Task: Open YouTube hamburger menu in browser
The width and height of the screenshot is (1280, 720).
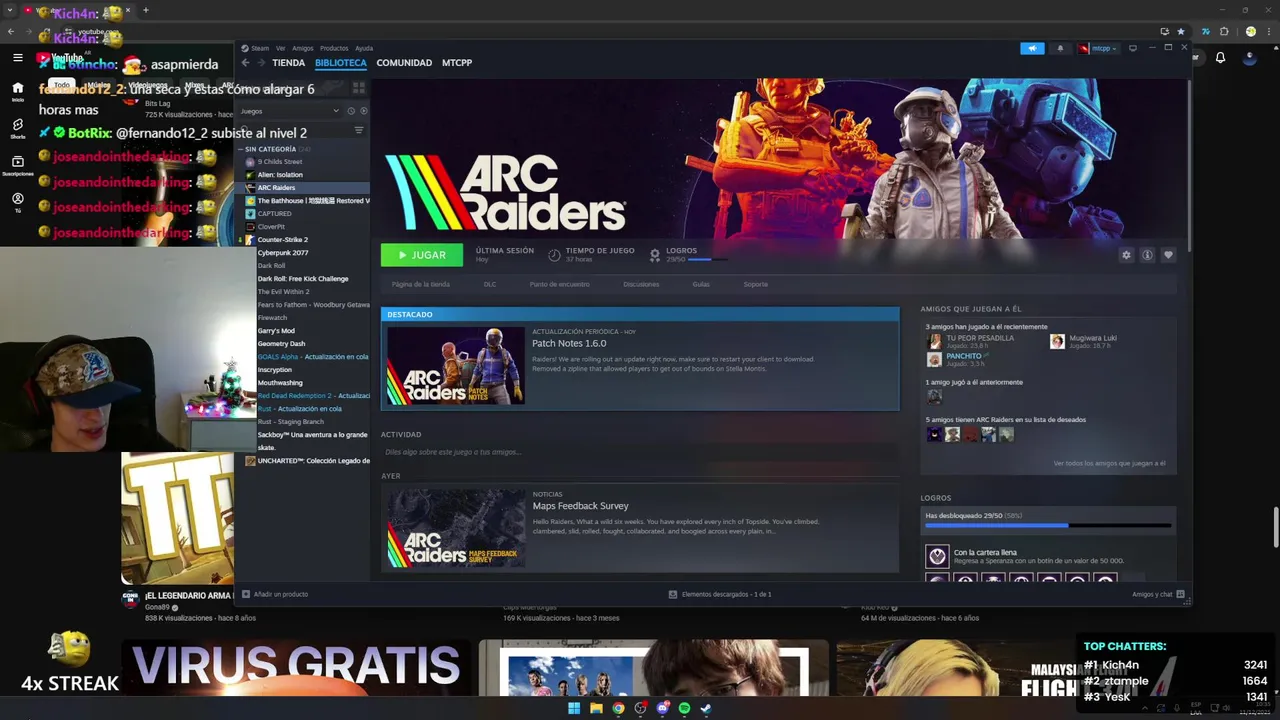Action: (18, 58)
